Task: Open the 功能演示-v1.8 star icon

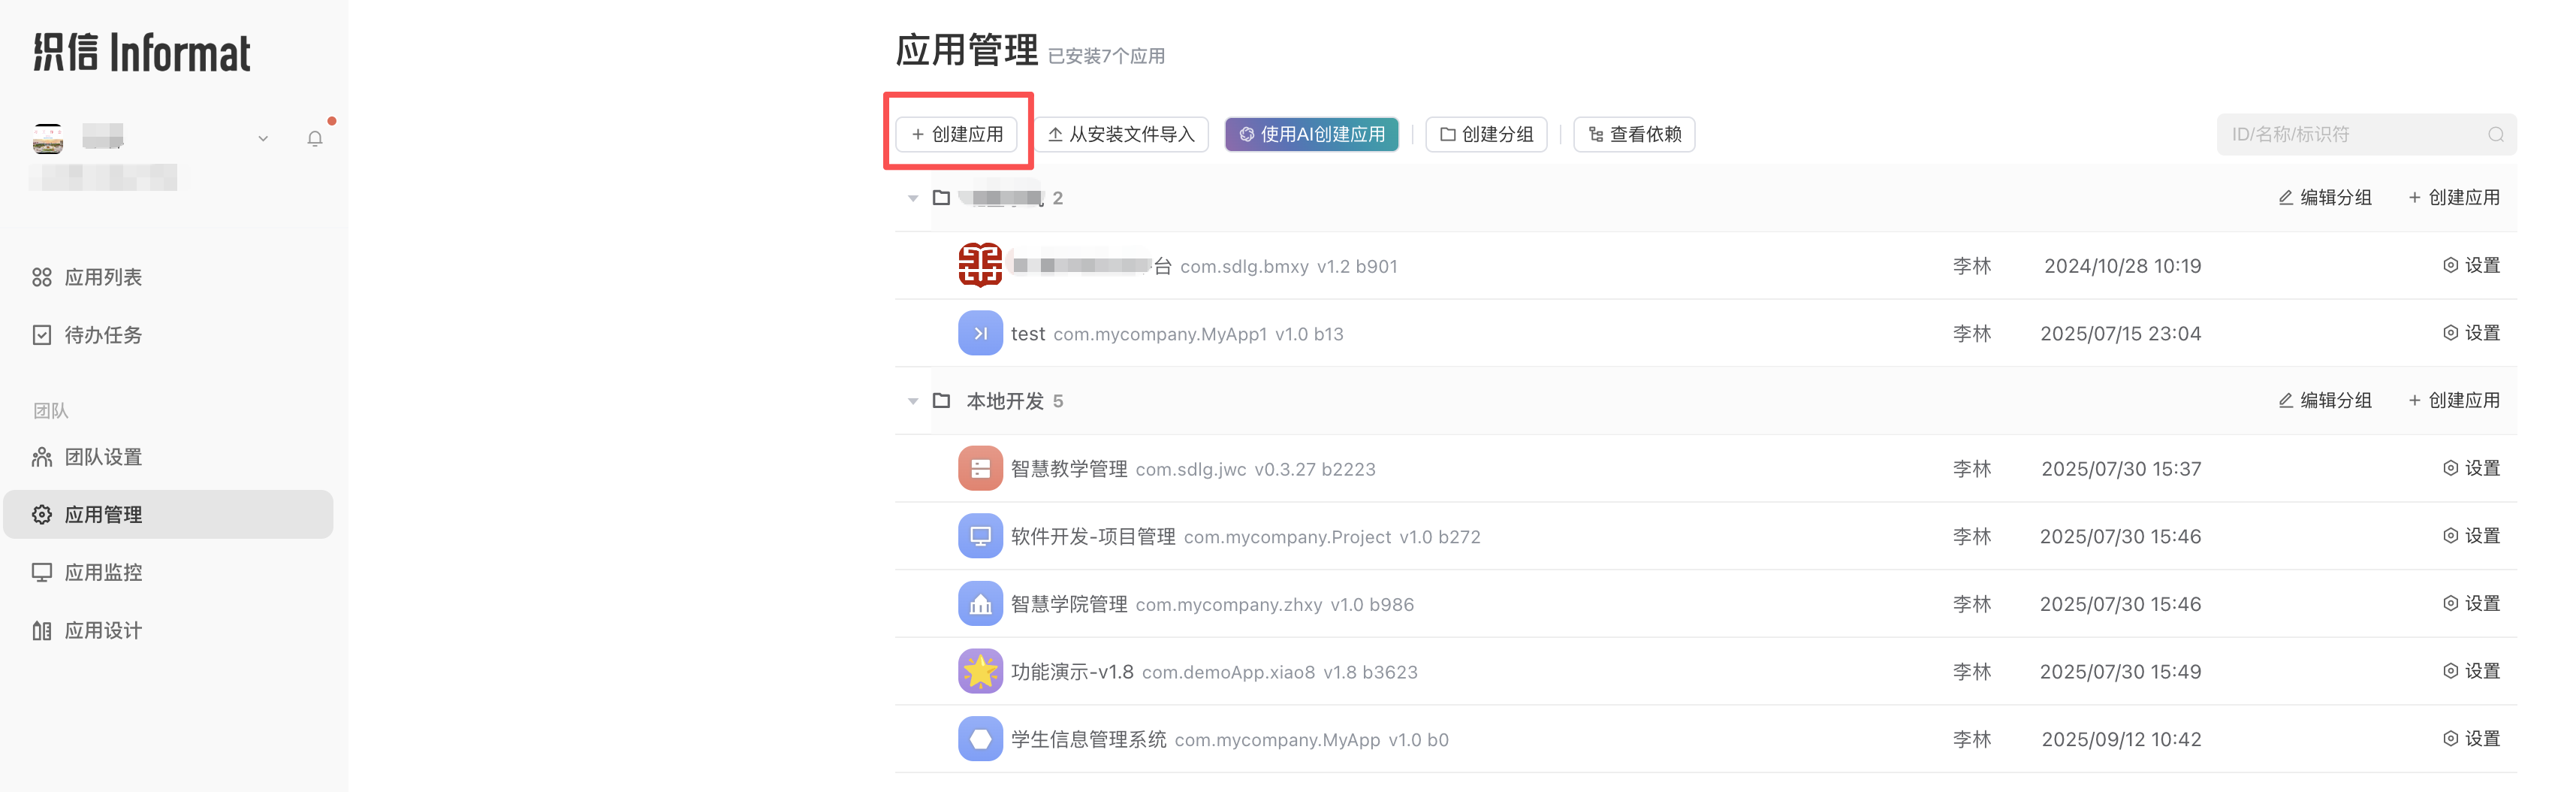Action: [979, 671]
